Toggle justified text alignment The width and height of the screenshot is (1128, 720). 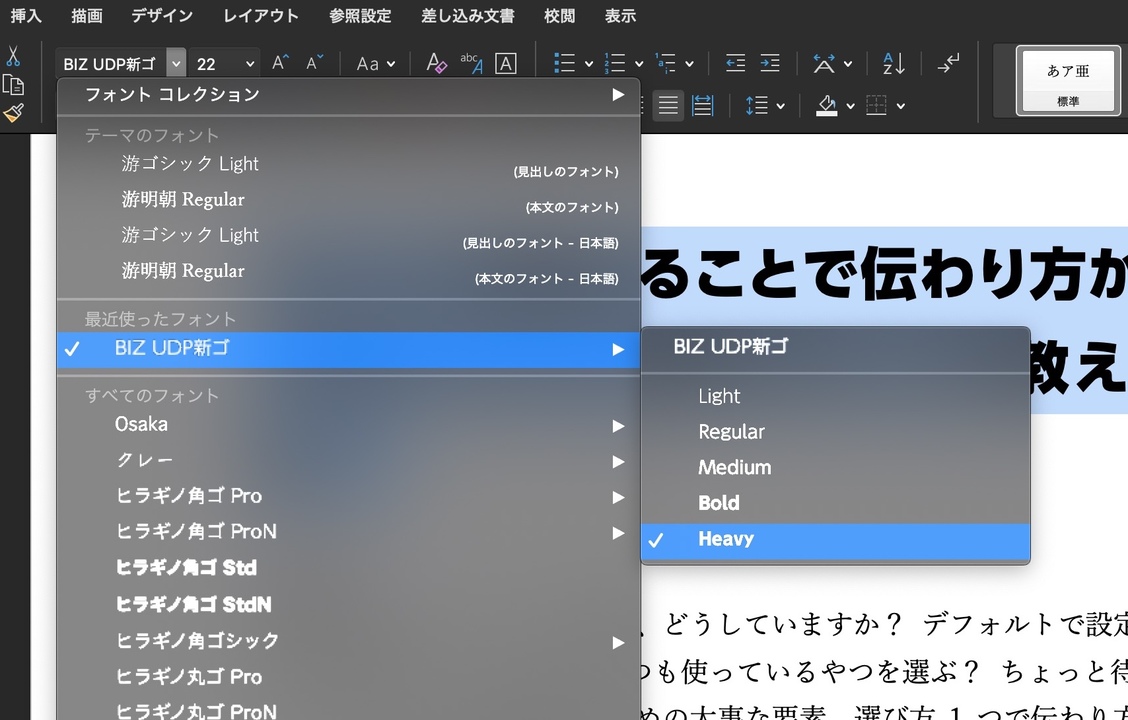click(x=668, y=106)
